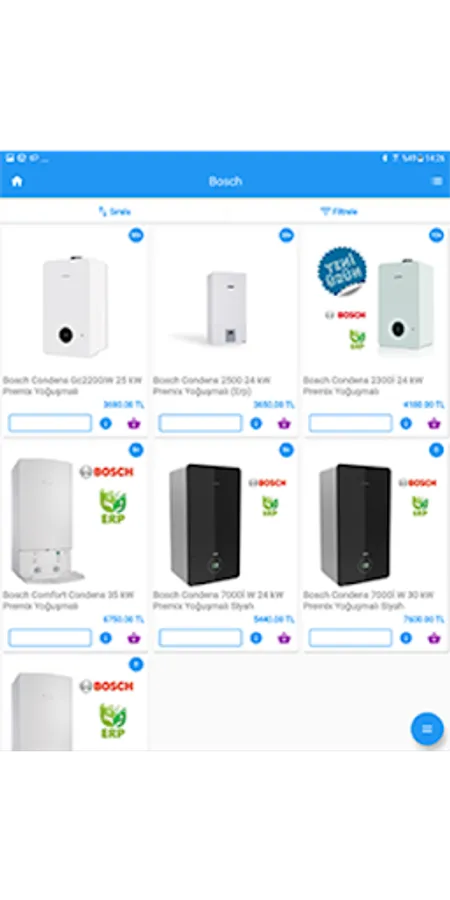Tap blue info circle for Condens 7000i 24 kW
The width and height of the screenshot is (450, 900).
(256, 638)
